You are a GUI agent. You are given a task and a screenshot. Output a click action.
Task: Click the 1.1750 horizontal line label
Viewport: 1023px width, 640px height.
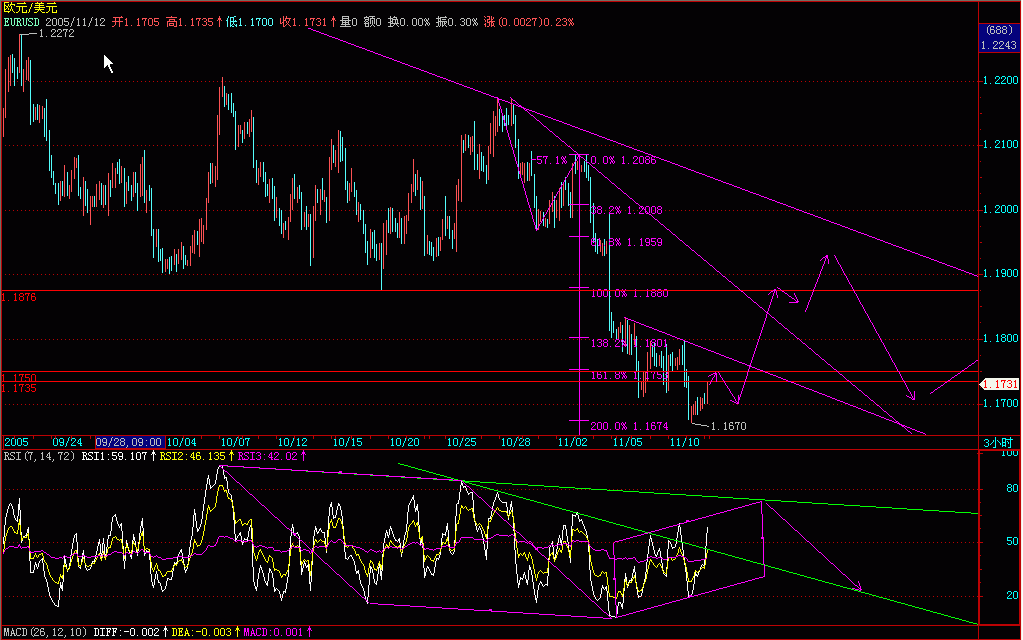(x=20, y=378)
